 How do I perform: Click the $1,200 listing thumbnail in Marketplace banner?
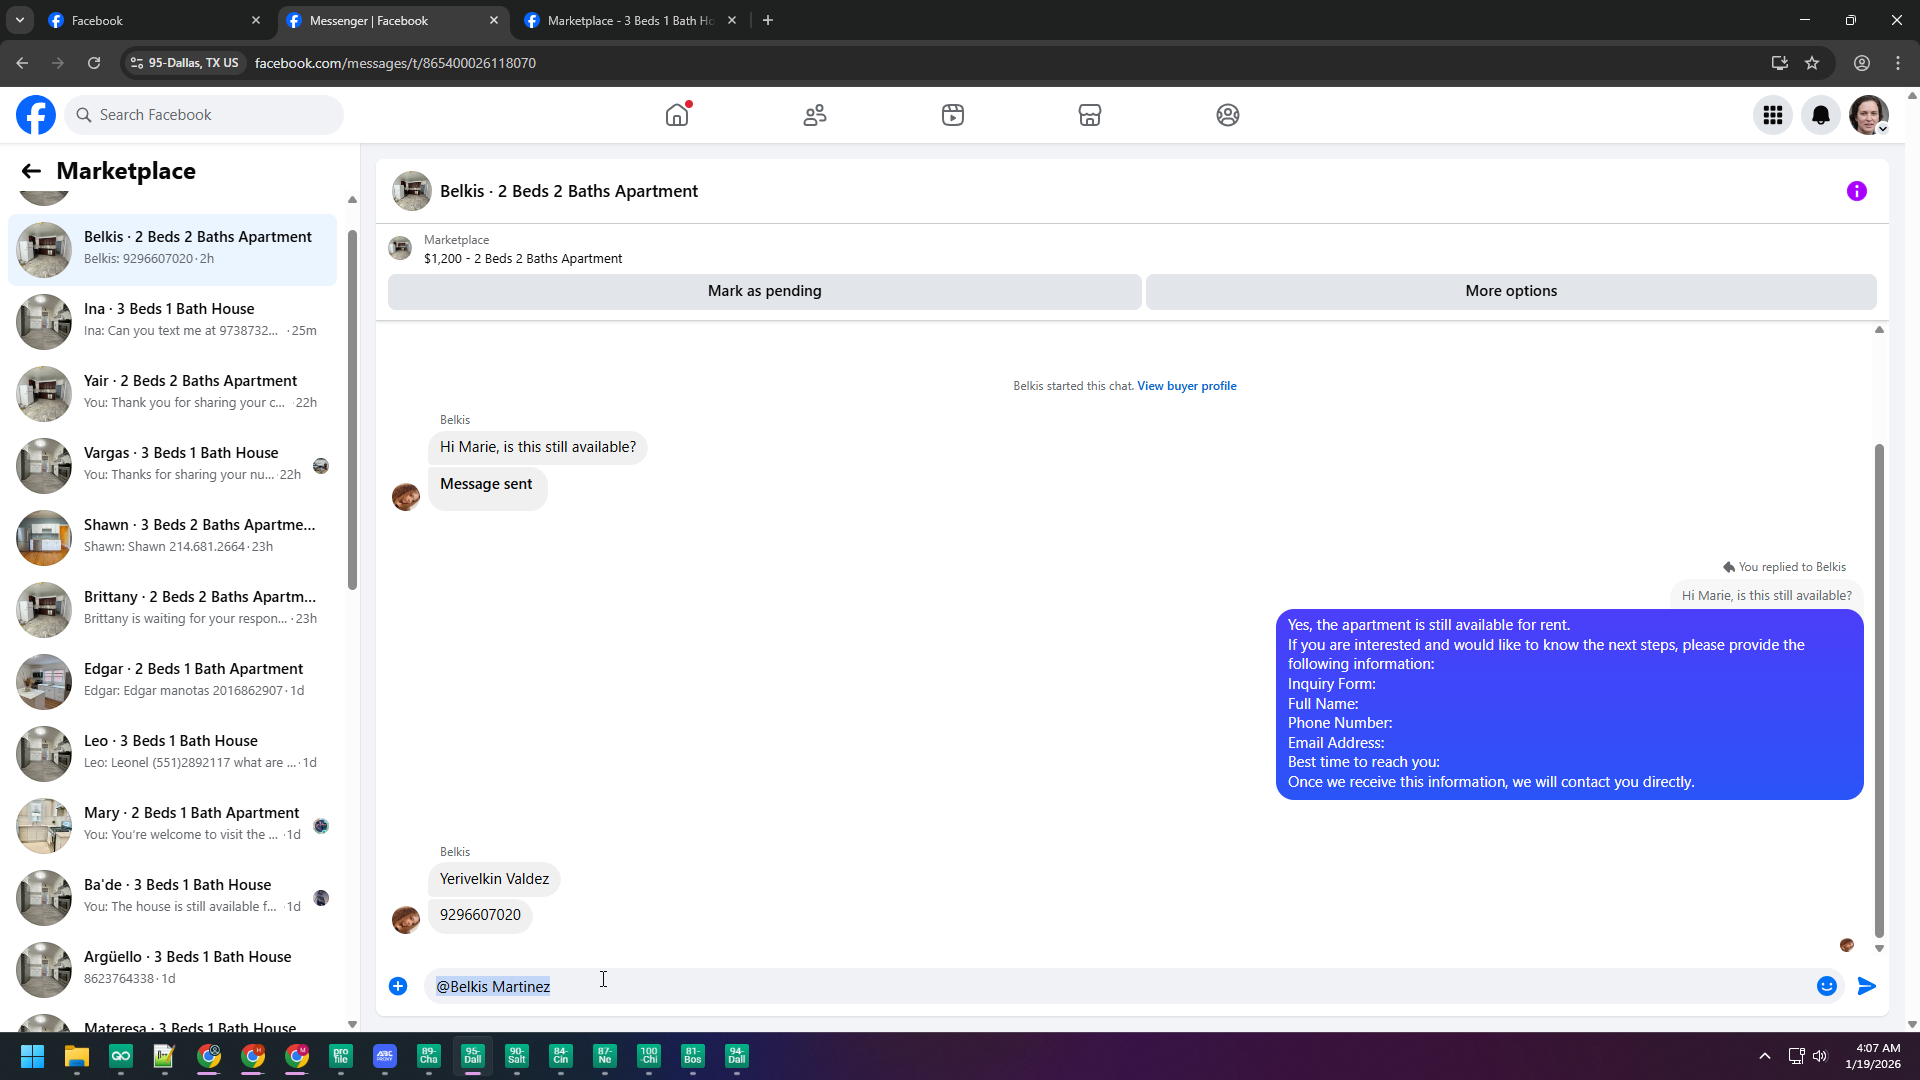click(400, 248)
